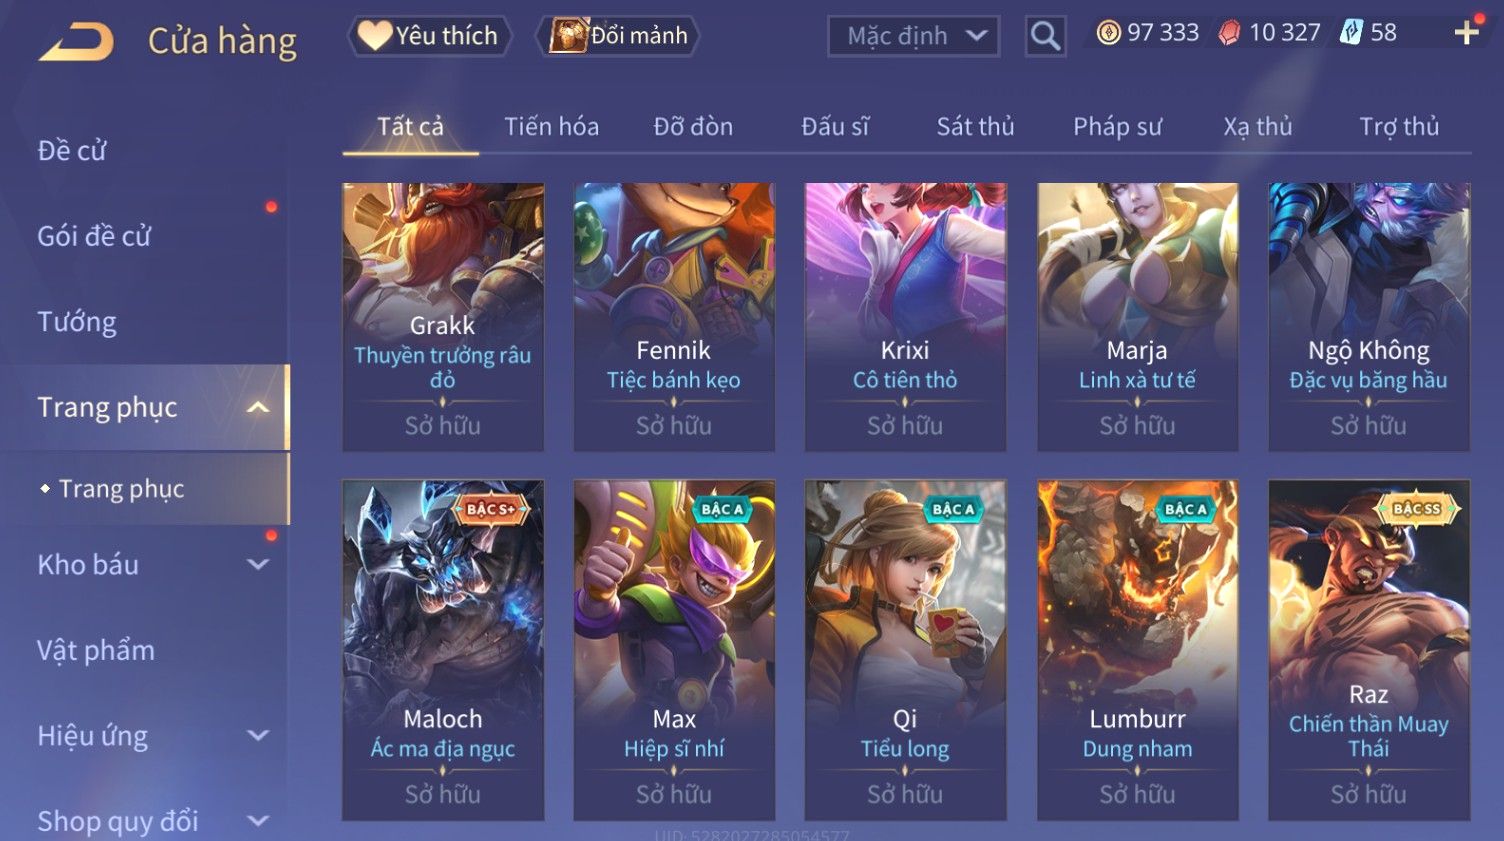Viewport: 1504px width, 841px height.
Task: Select the Maloch Ác ma địa ngục skin card
Action: 443,650
